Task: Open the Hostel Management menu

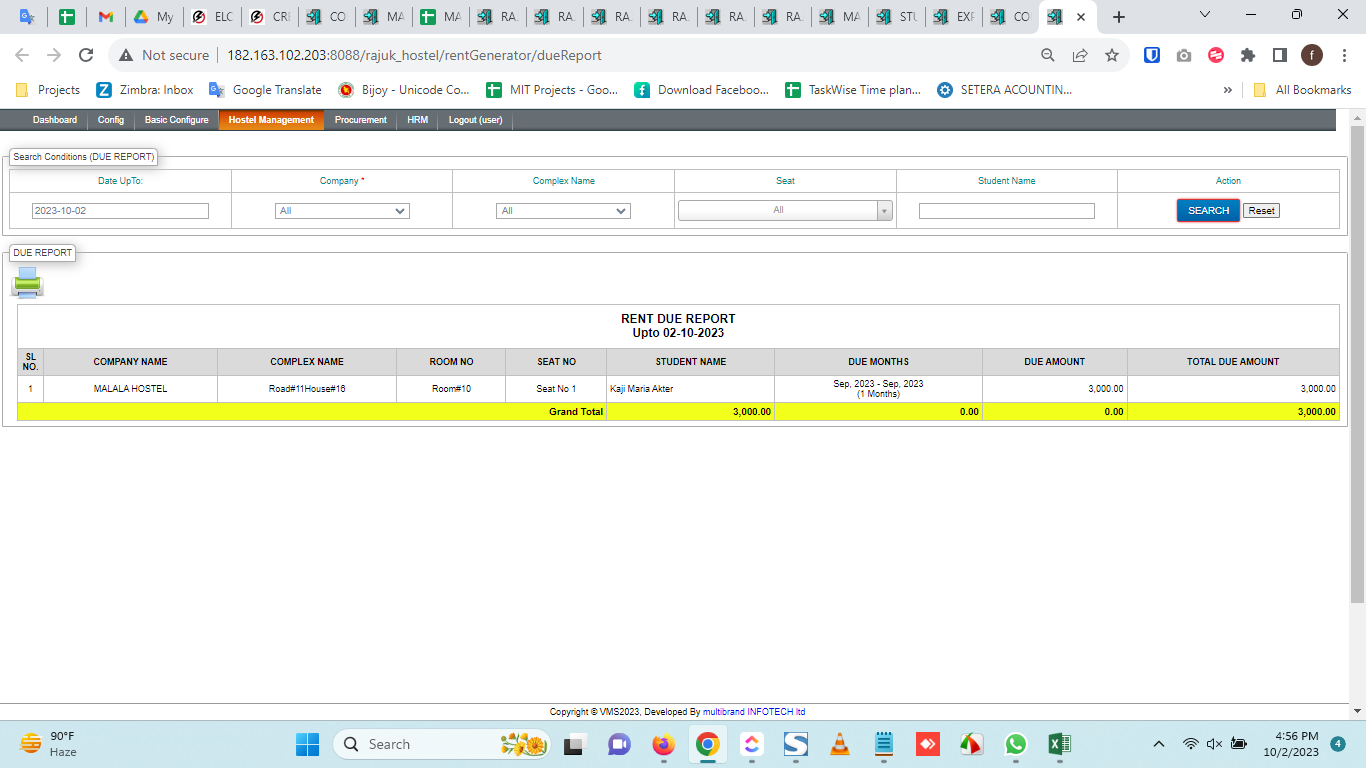Action: tap(271, 120)
